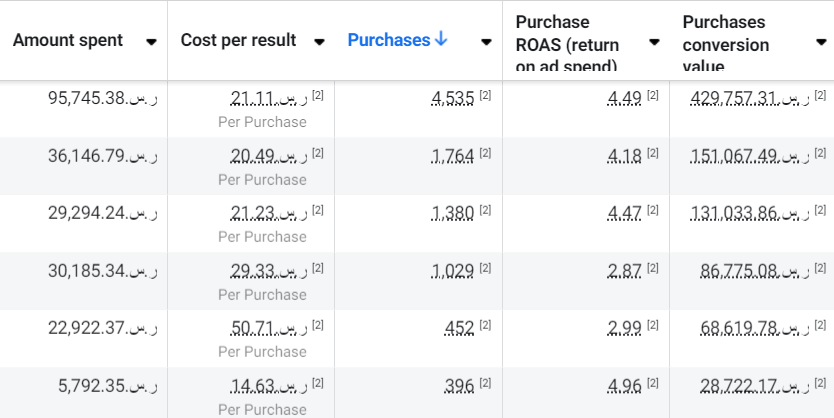This screenshot has height=418, width=834.
Task: Sort by Purchases column header
Action: pos(388,40)
